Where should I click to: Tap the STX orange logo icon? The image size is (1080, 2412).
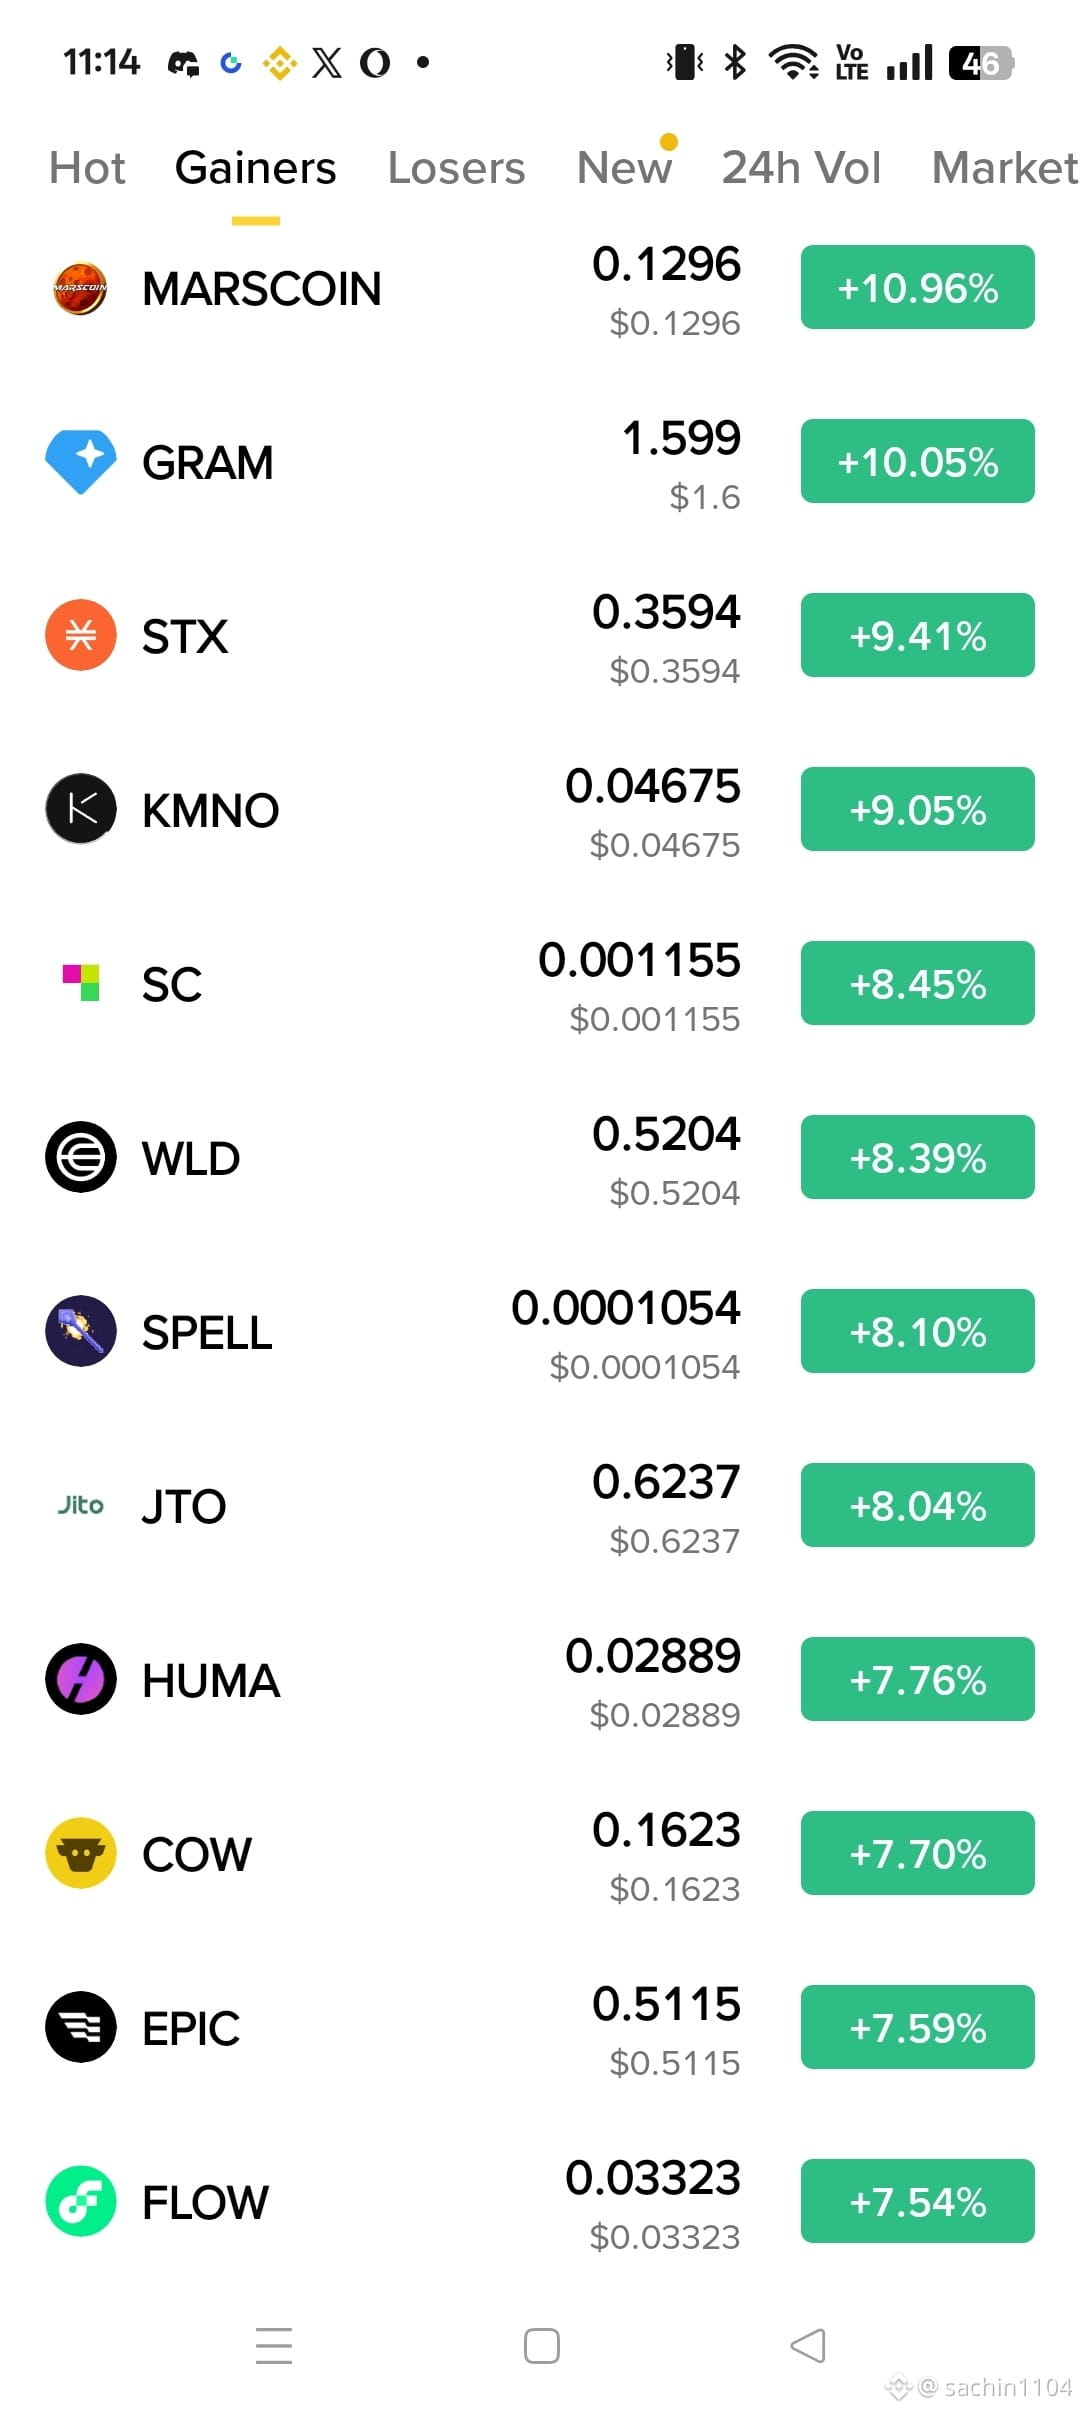click(80, 635)
